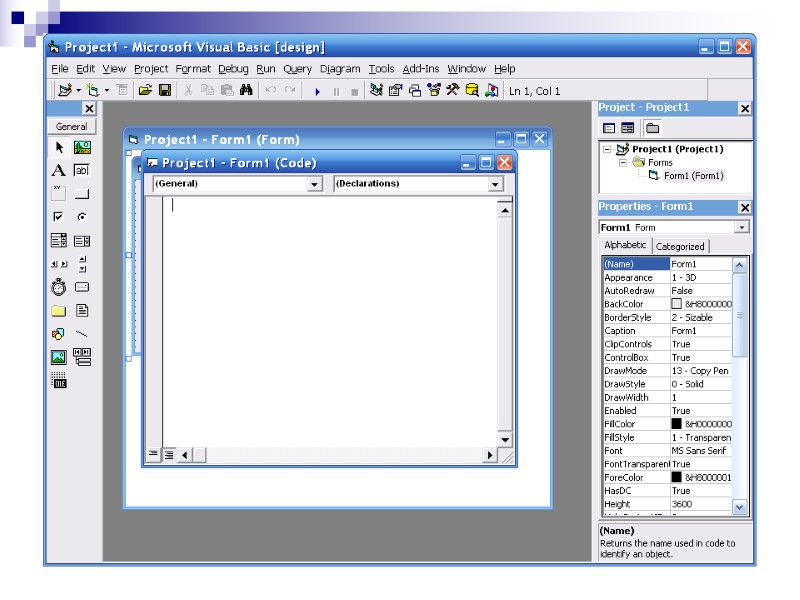
Task: Click View Code in Project panel
Action: coord(609,128)
